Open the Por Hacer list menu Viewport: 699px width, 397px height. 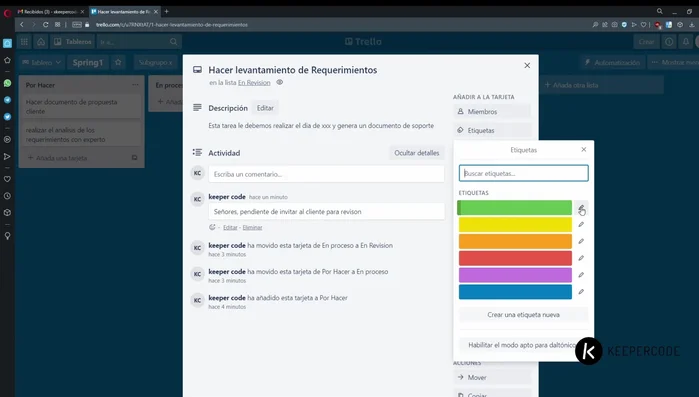click(135, 85)
